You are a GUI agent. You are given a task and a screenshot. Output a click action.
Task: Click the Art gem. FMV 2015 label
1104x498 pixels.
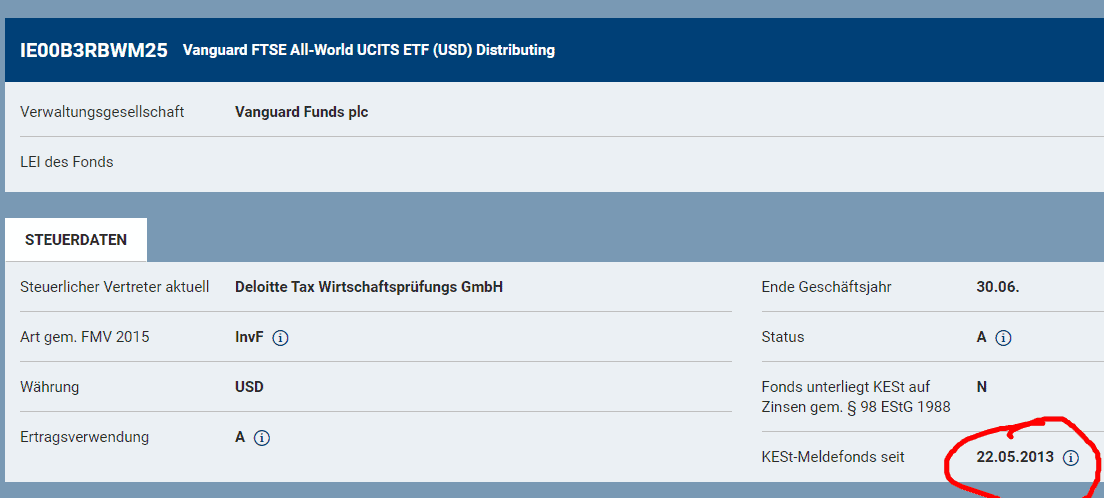(85, 337)
